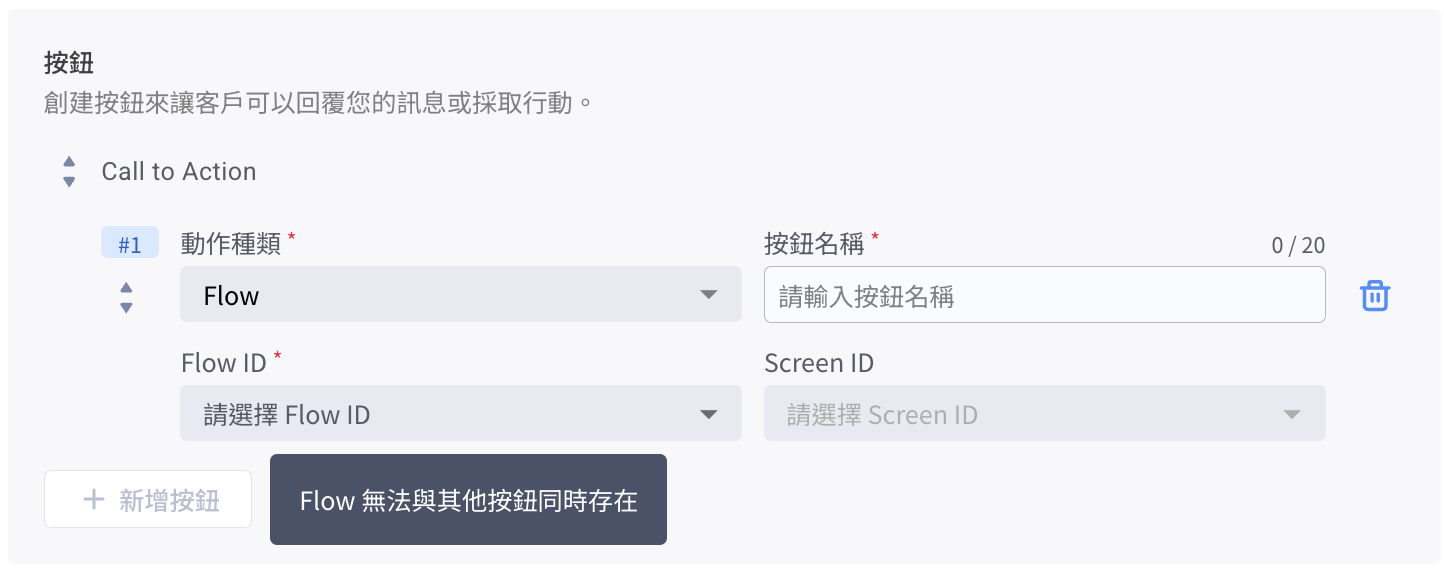
Task: Click the Flow 無法與其他按鈕同時存在 tooltip
Action: click(x=468, y=500)
